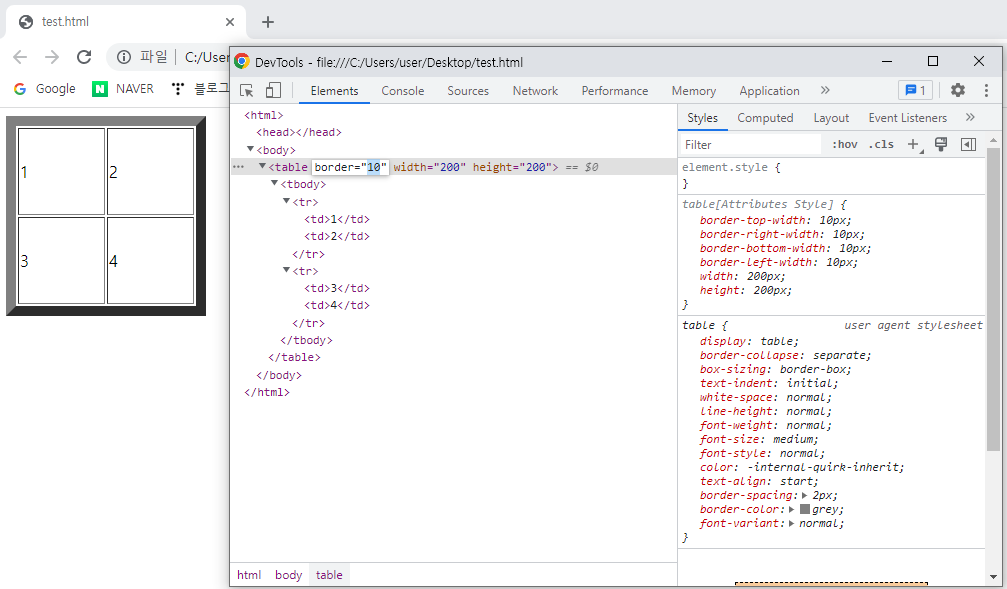Edit the height="200" attribute
The image size is (1007, 589).
(x=512, y=167)
